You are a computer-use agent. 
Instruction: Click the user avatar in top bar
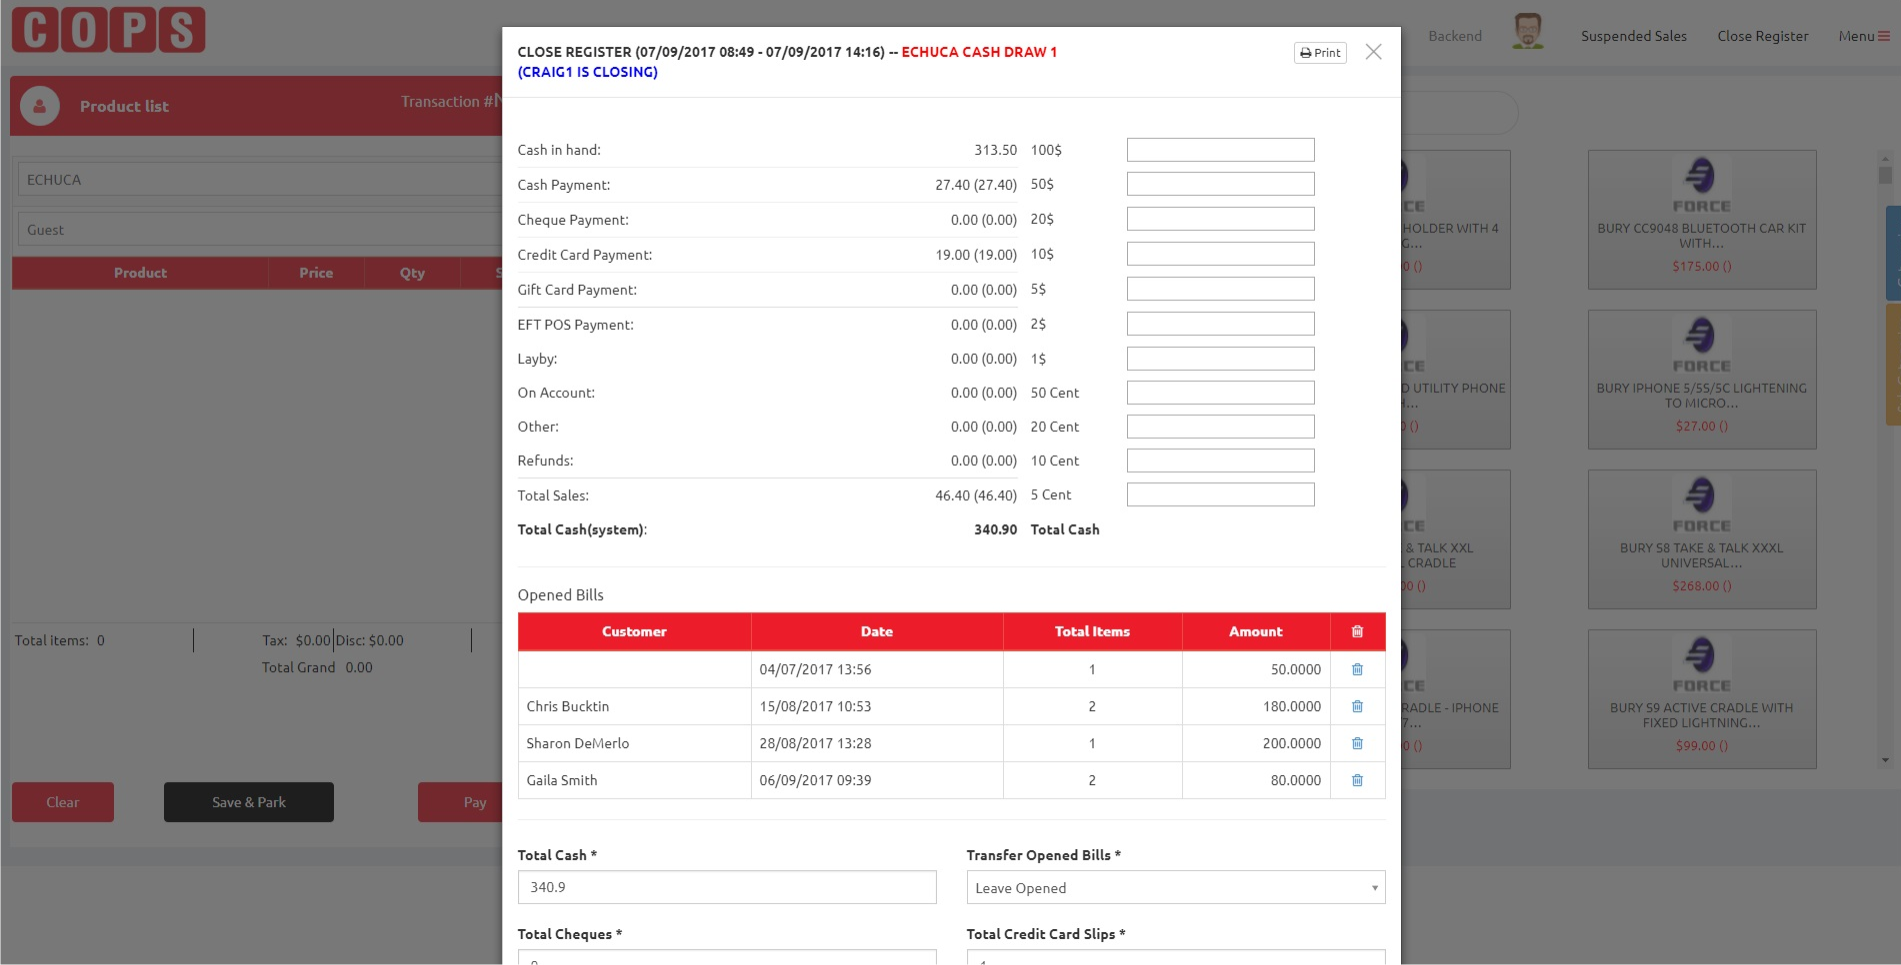1527,32
